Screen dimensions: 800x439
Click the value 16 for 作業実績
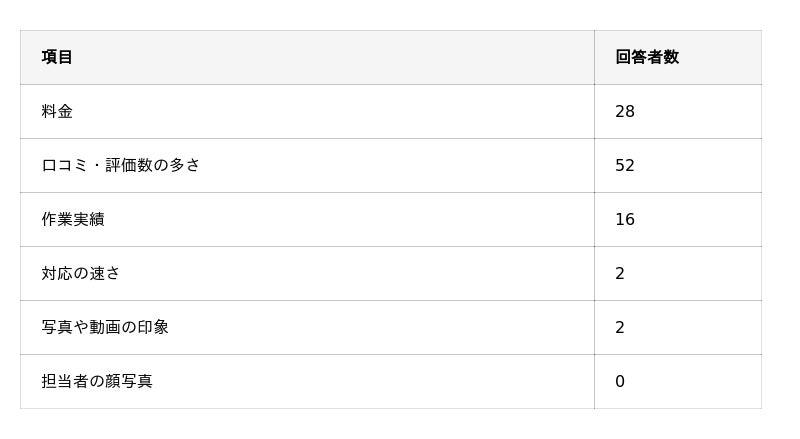625,219
